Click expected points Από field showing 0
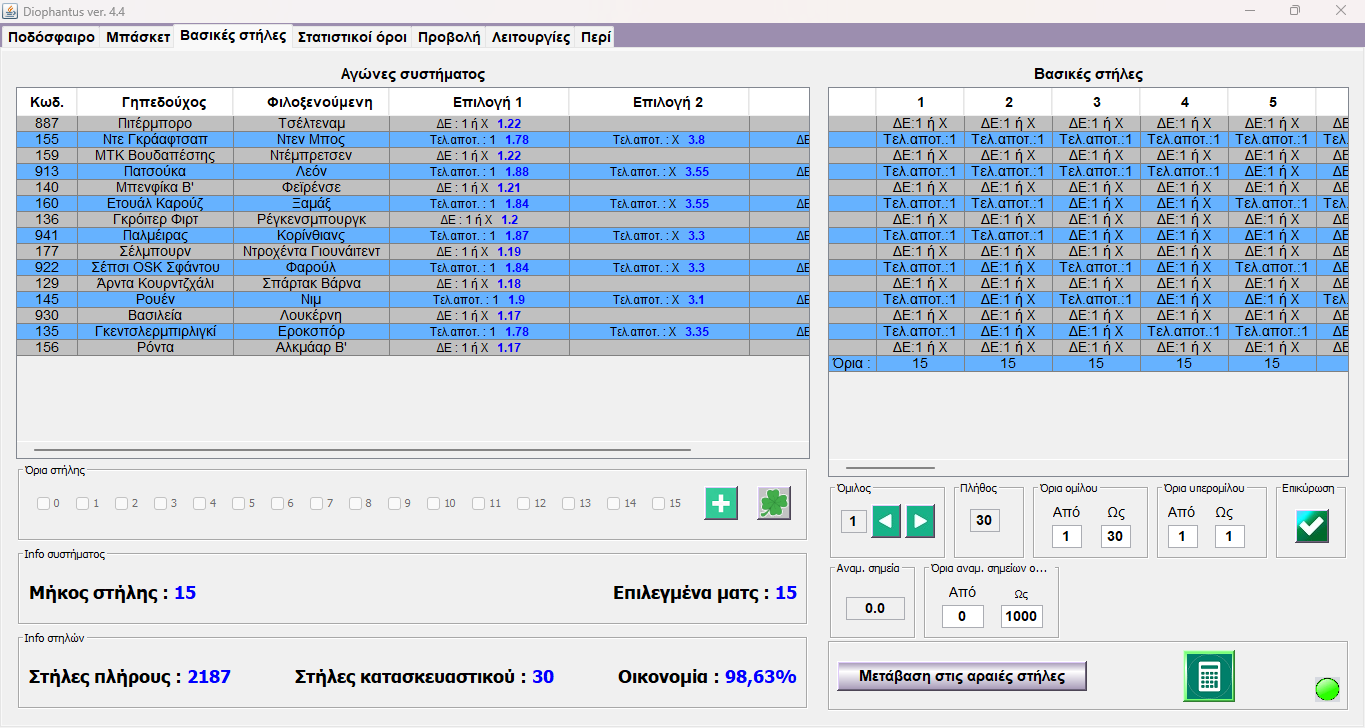Image resolution: width=1365 pixels, height=728 pixels. pos(962,616)
